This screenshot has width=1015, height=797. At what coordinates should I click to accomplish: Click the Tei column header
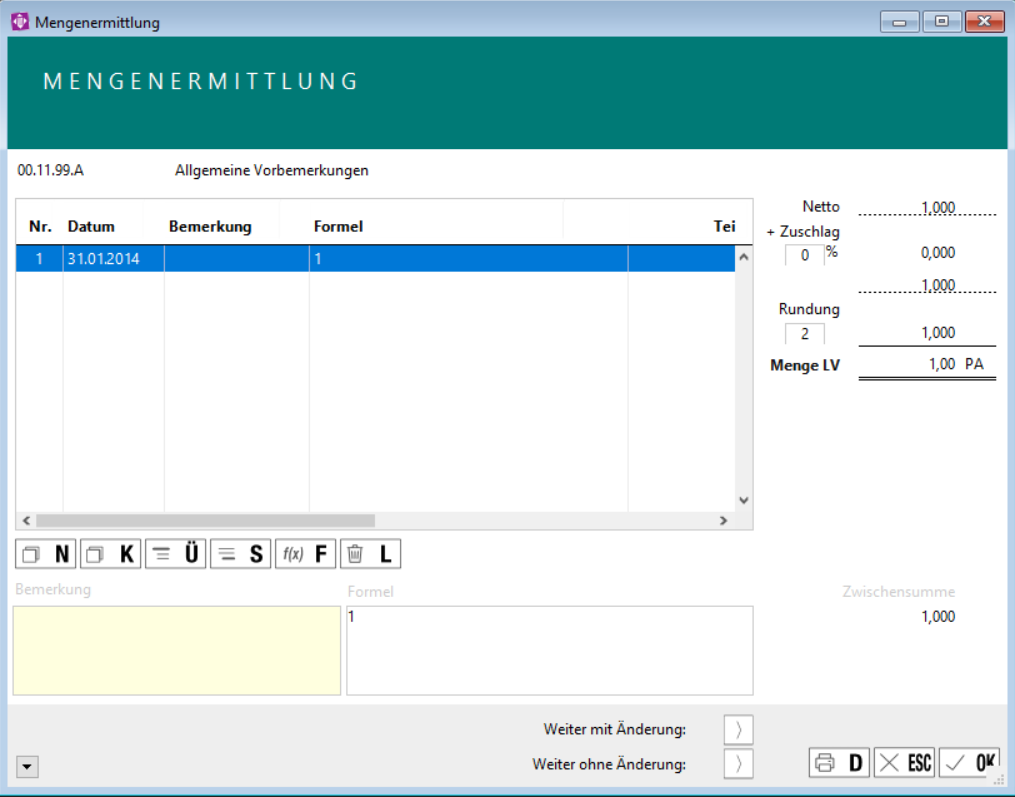pyautogui.click(x=724, y=227)
